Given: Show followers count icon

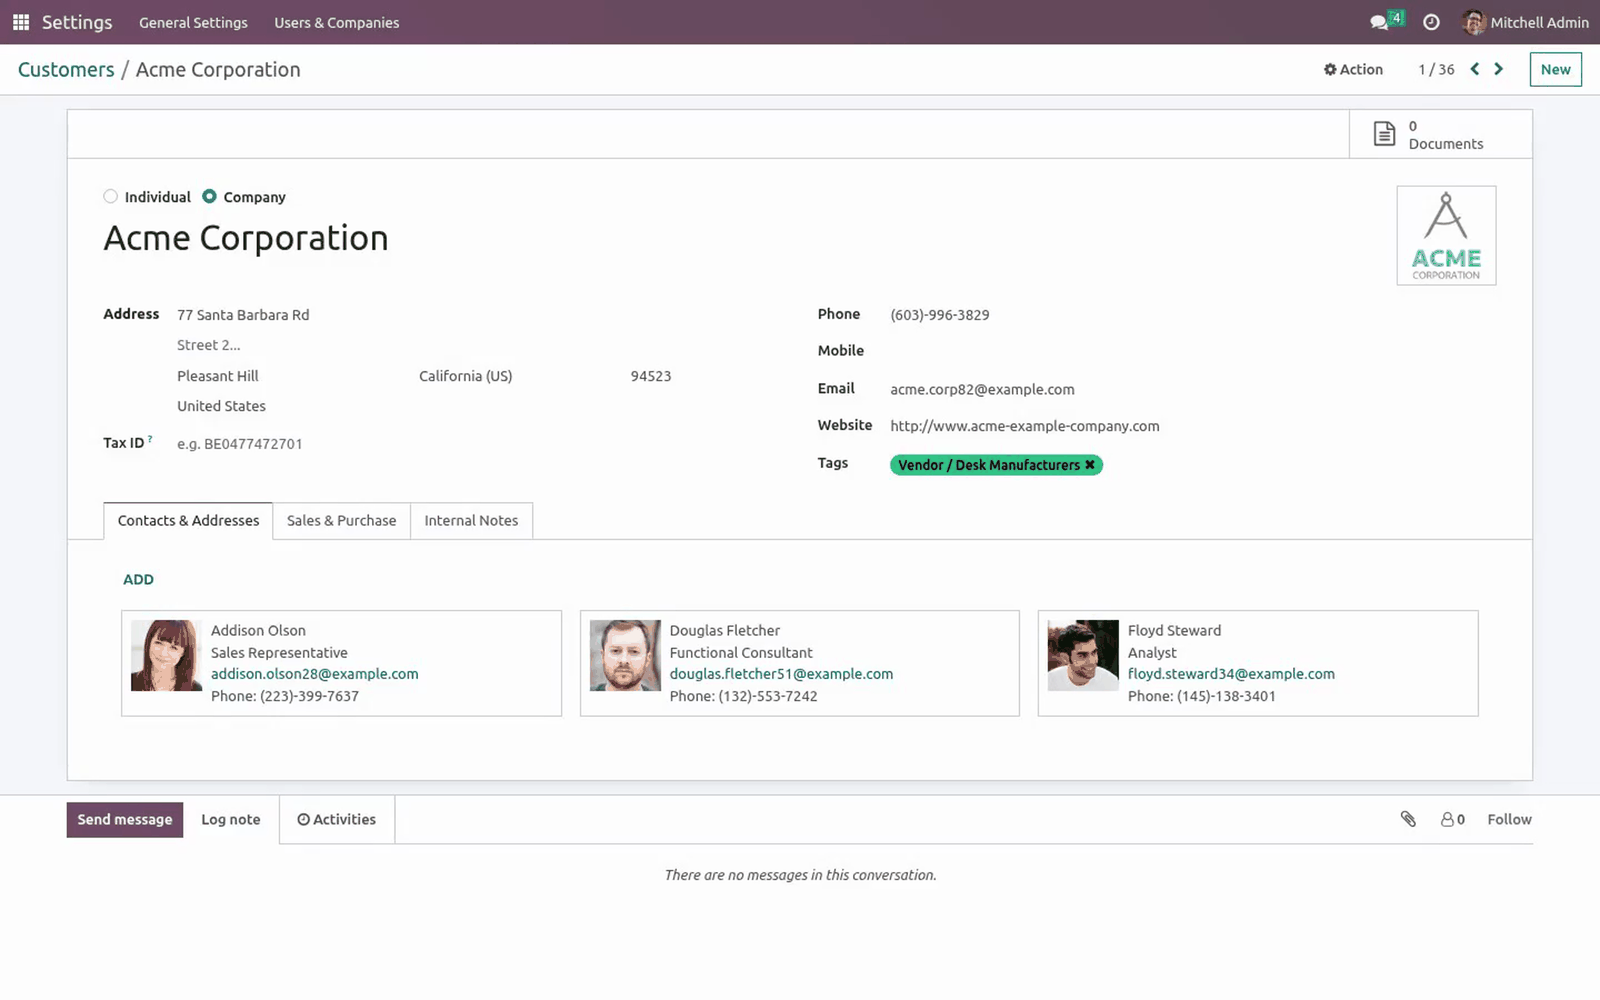Looking at the screenshot, I should click(1452, 819).
